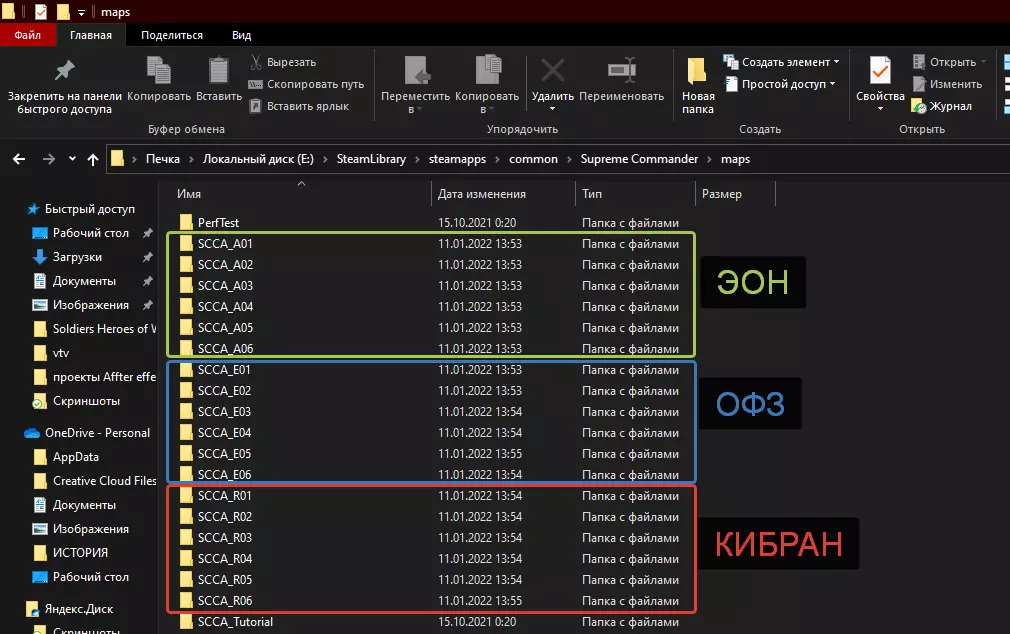
Task: Open recent locations dropdown arrow
Action: point(72,158)
